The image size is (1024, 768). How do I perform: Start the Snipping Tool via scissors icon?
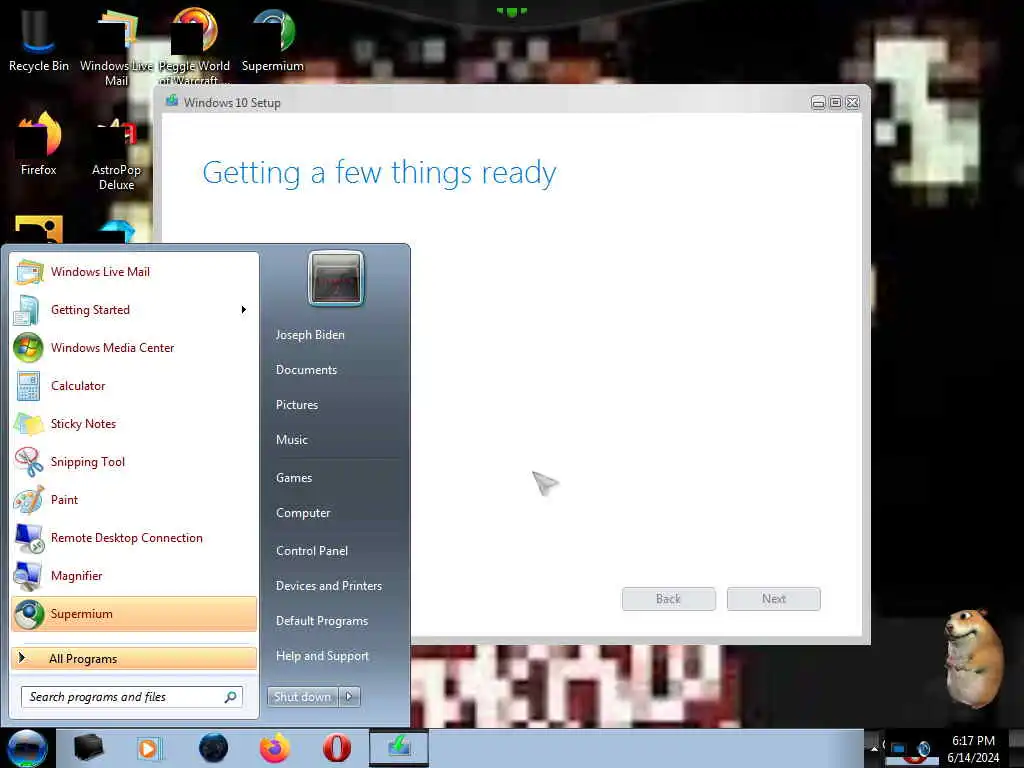point(28,462)
